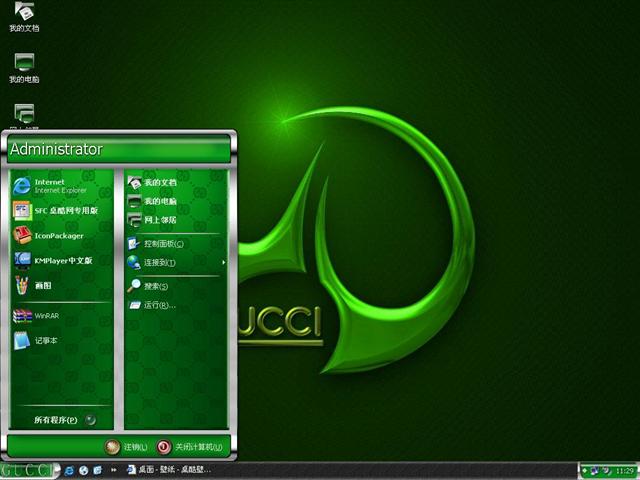This screenshot has height=480, width=640.
Task: Open 记事本 notepad entry
Action: click(61, 340)
